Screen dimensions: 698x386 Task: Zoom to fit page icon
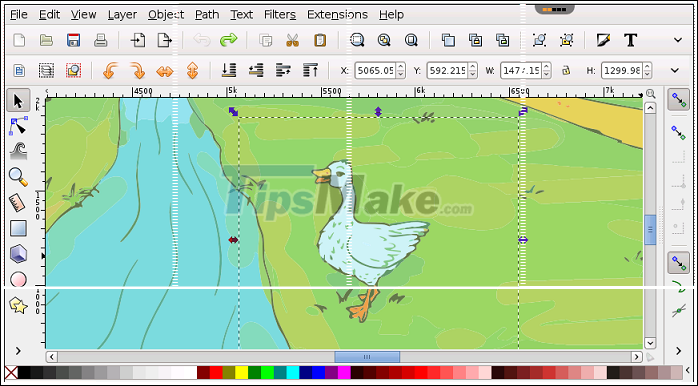pyautogui.click(x=411, y=41)
